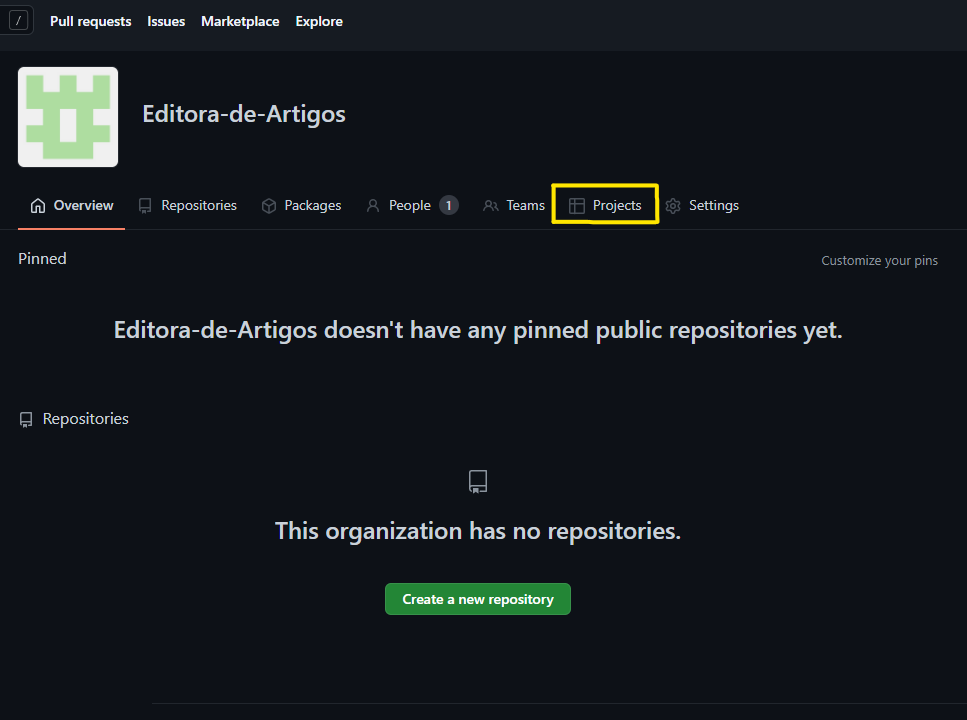Open the Packages tab
Viewport: 967px width, 720px height.
301,205
